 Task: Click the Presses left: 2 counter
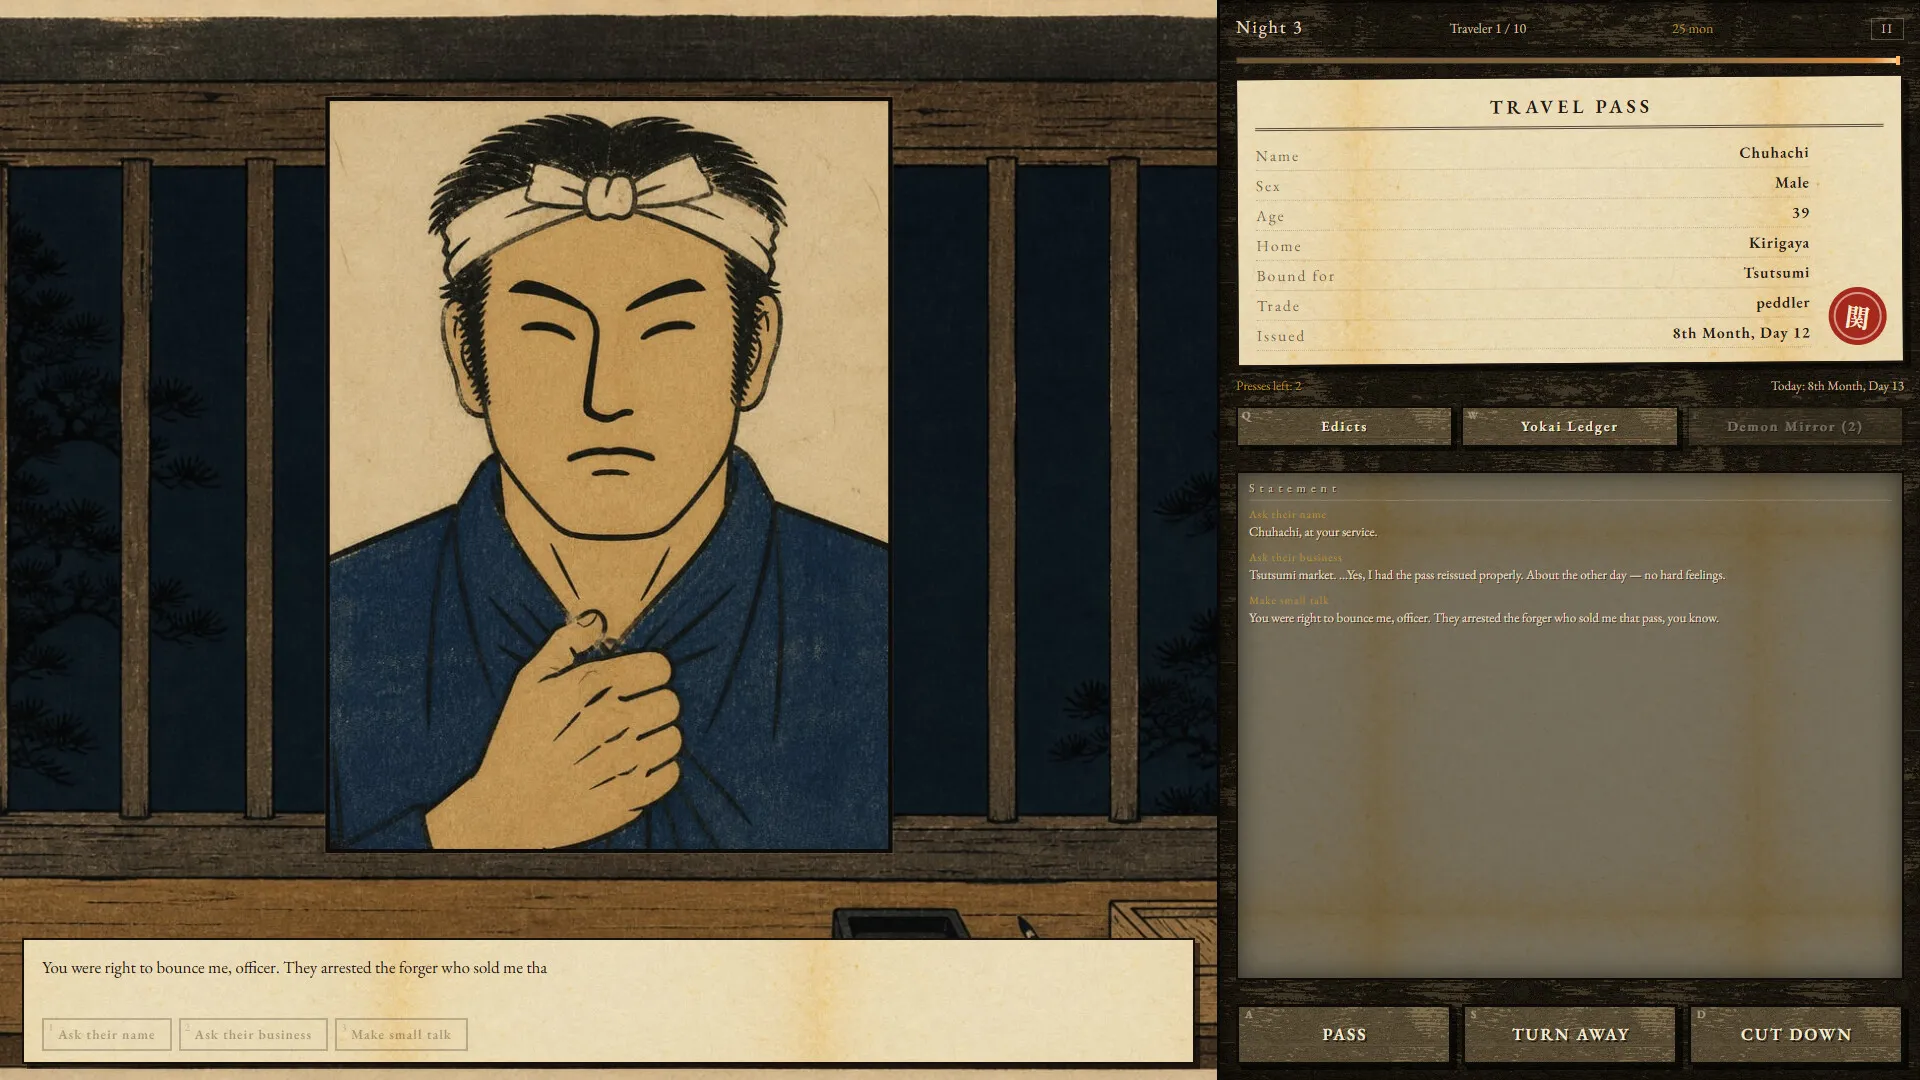coord(1268,386)
